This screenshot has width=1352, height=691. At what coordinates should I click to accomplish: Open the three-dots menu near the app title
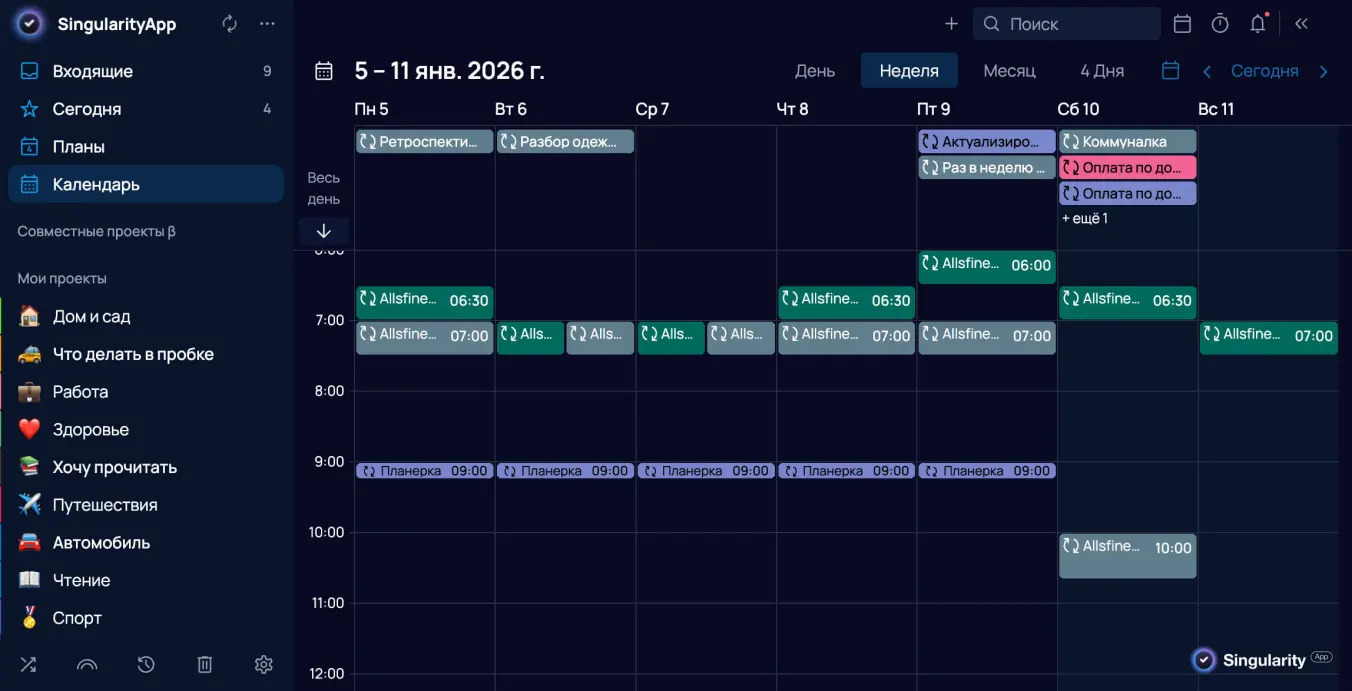266,22
